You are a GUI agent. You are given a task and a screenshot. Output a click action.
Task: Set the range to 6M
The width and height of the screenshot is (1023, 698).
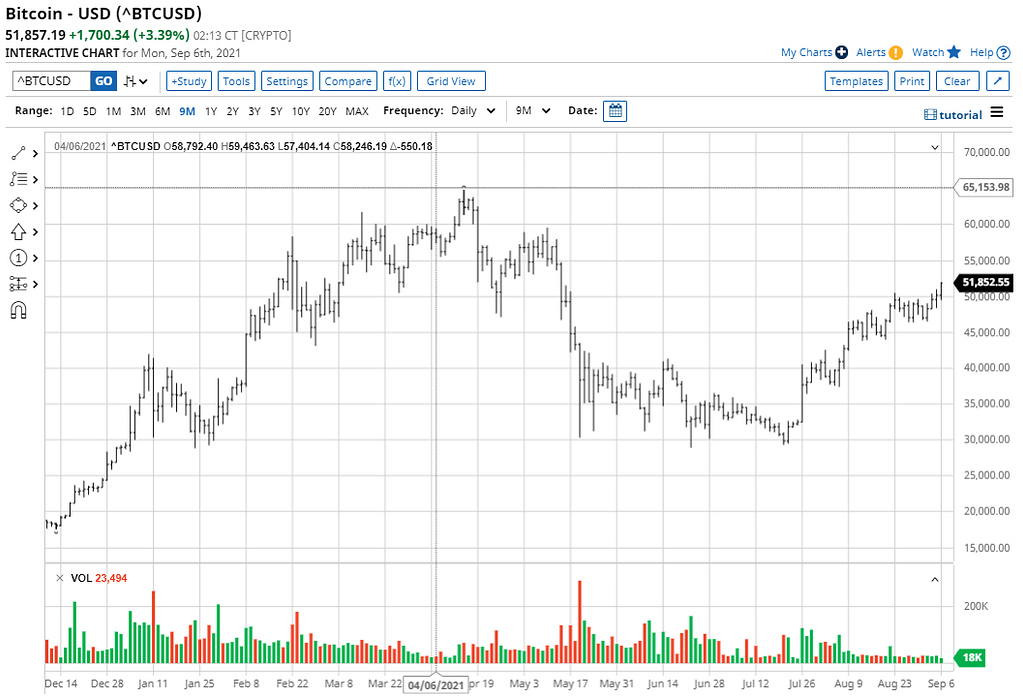[162, 112]
